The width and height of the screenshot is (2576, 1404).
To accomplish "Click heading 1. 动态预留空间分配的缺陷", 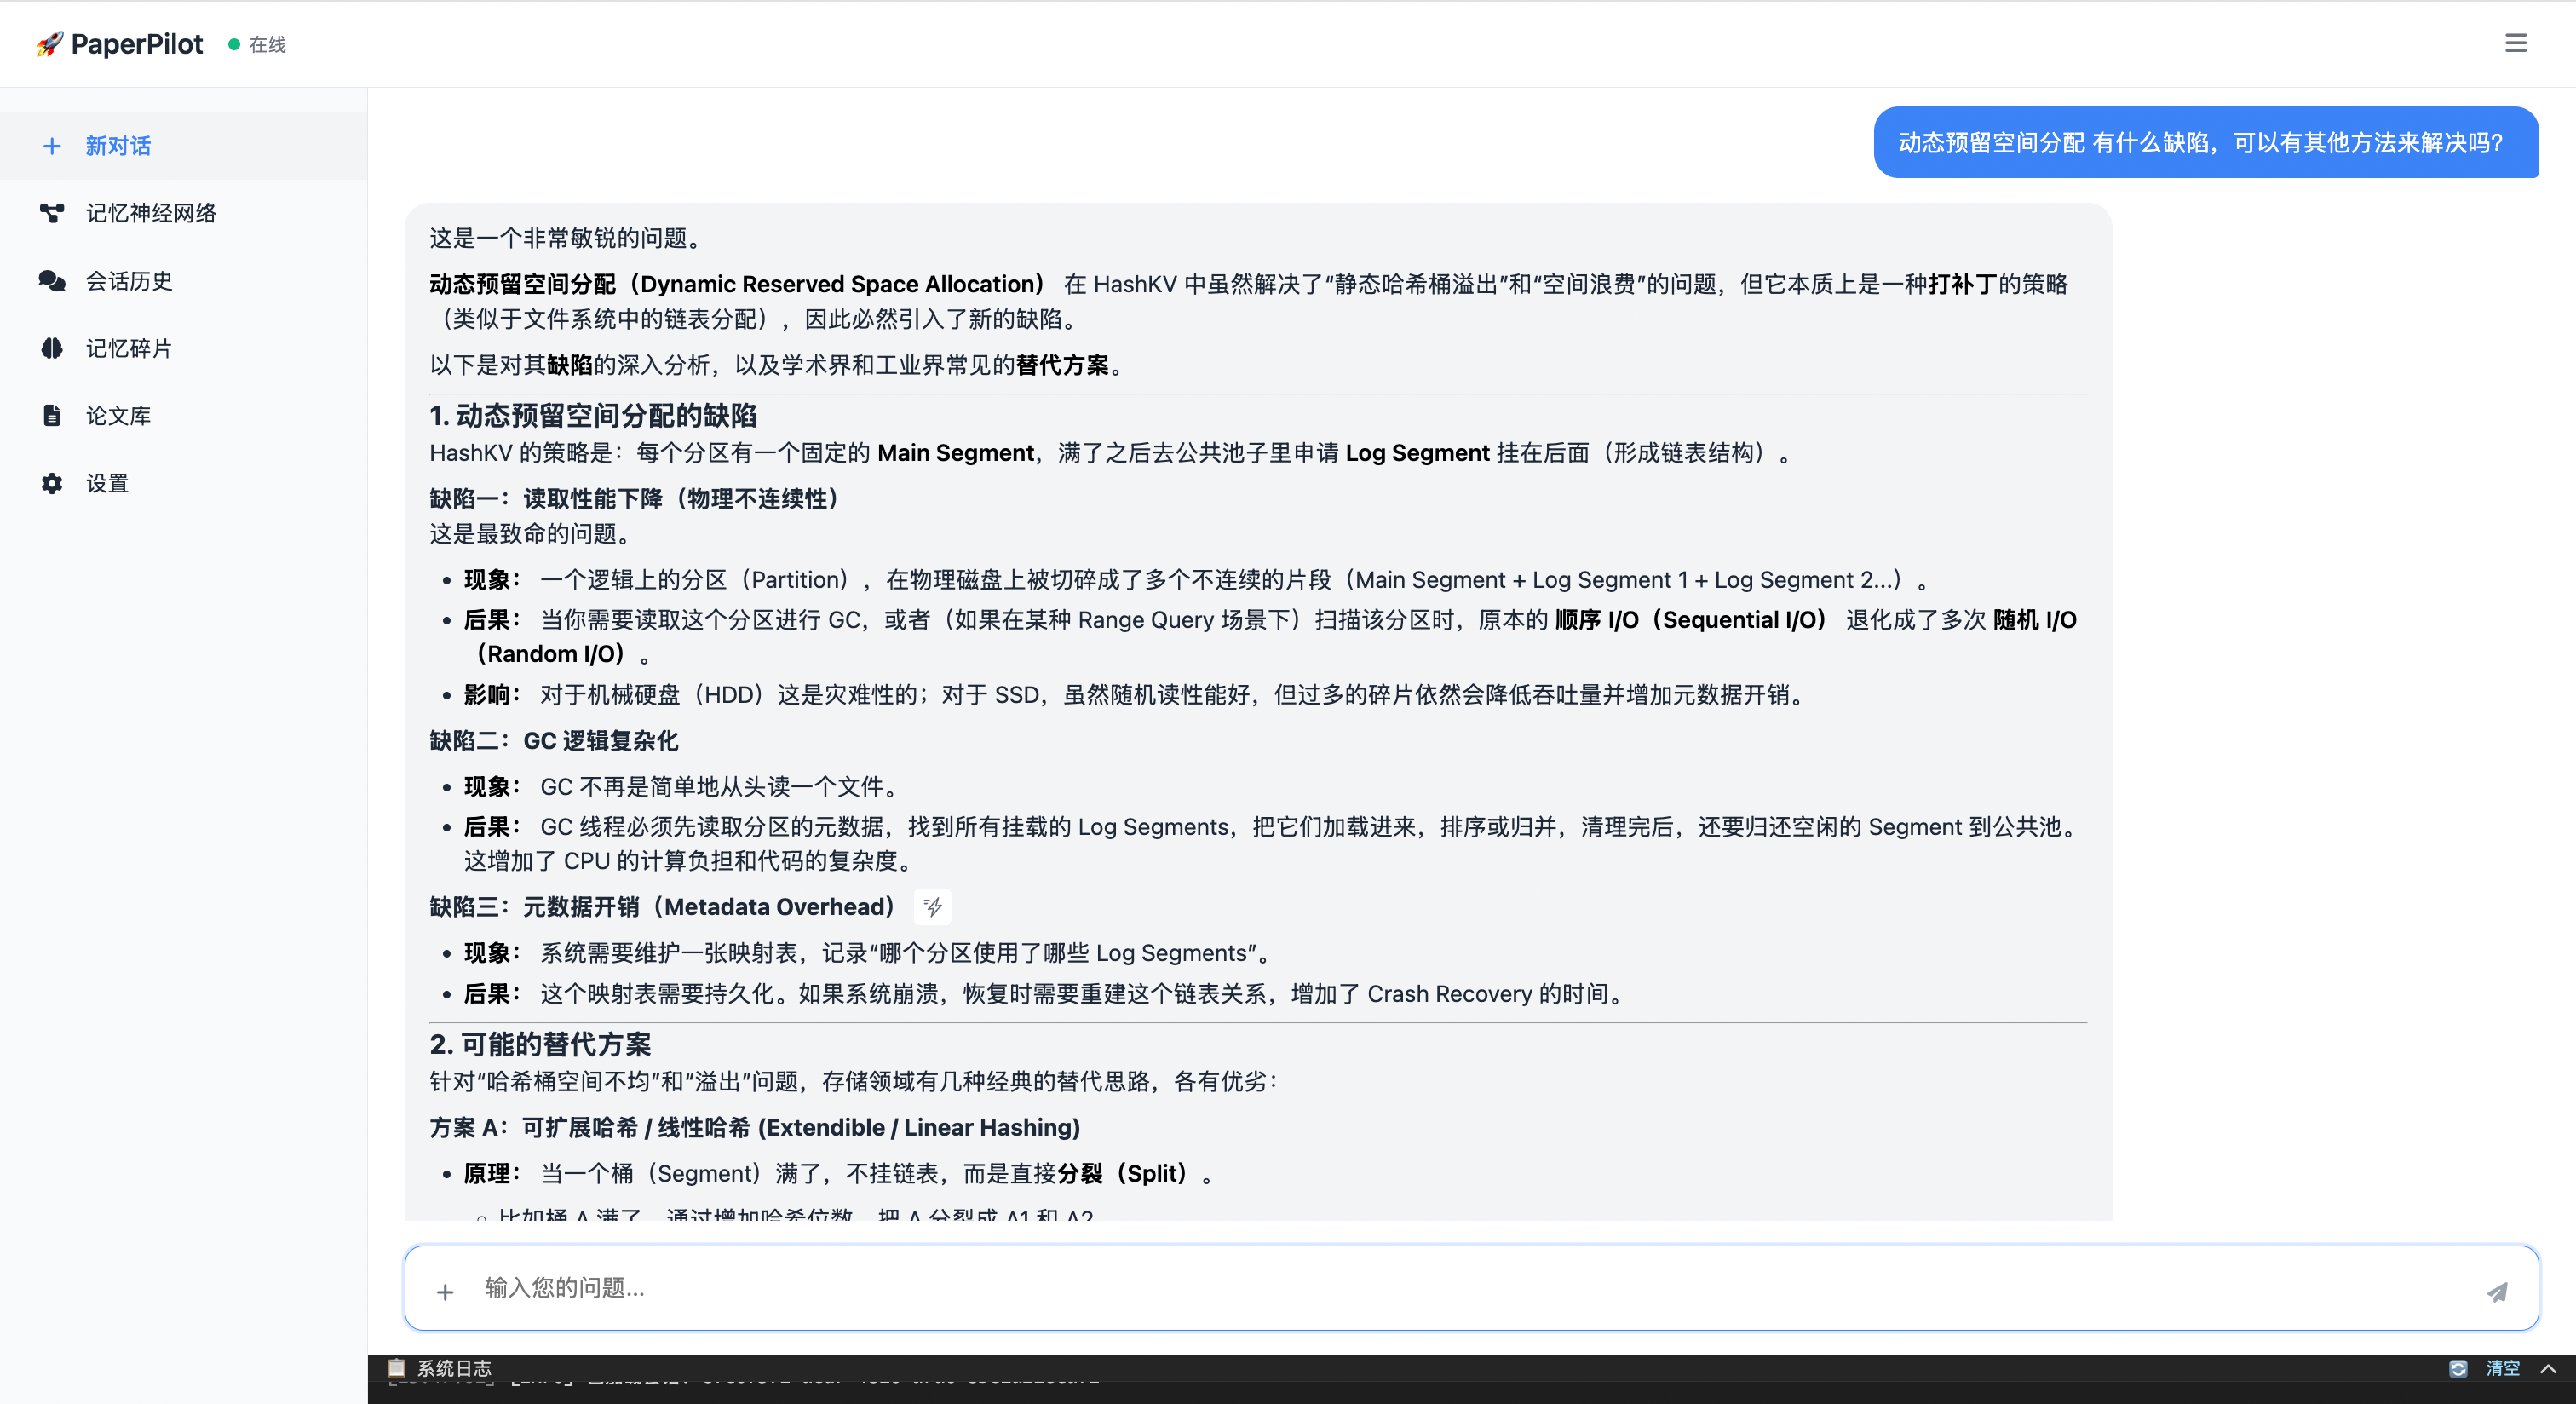I will (x=593, y=416).
